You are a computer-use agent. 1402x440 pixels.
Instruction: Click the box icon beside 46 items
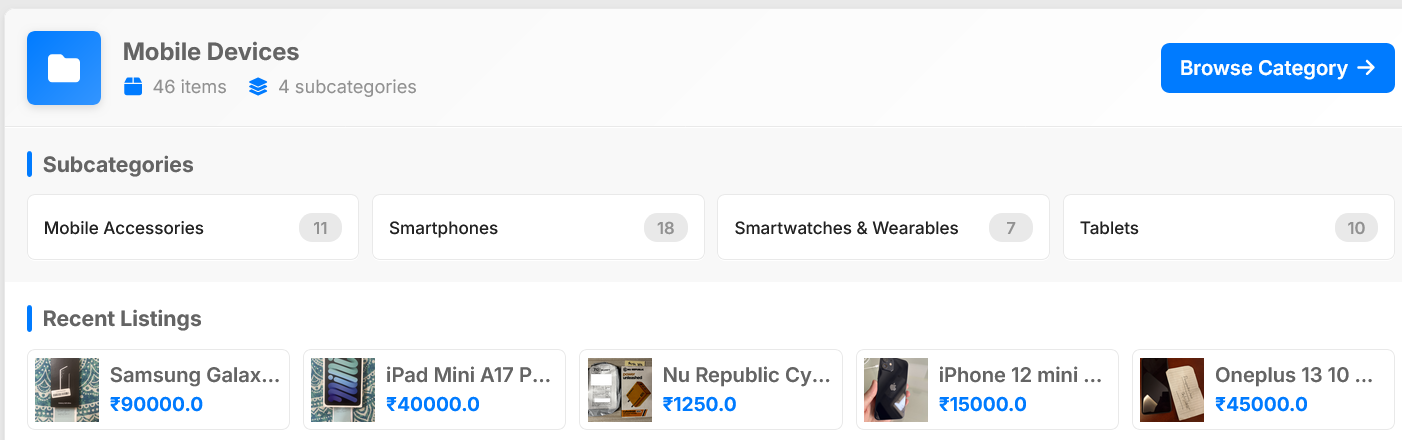[133, 87]
